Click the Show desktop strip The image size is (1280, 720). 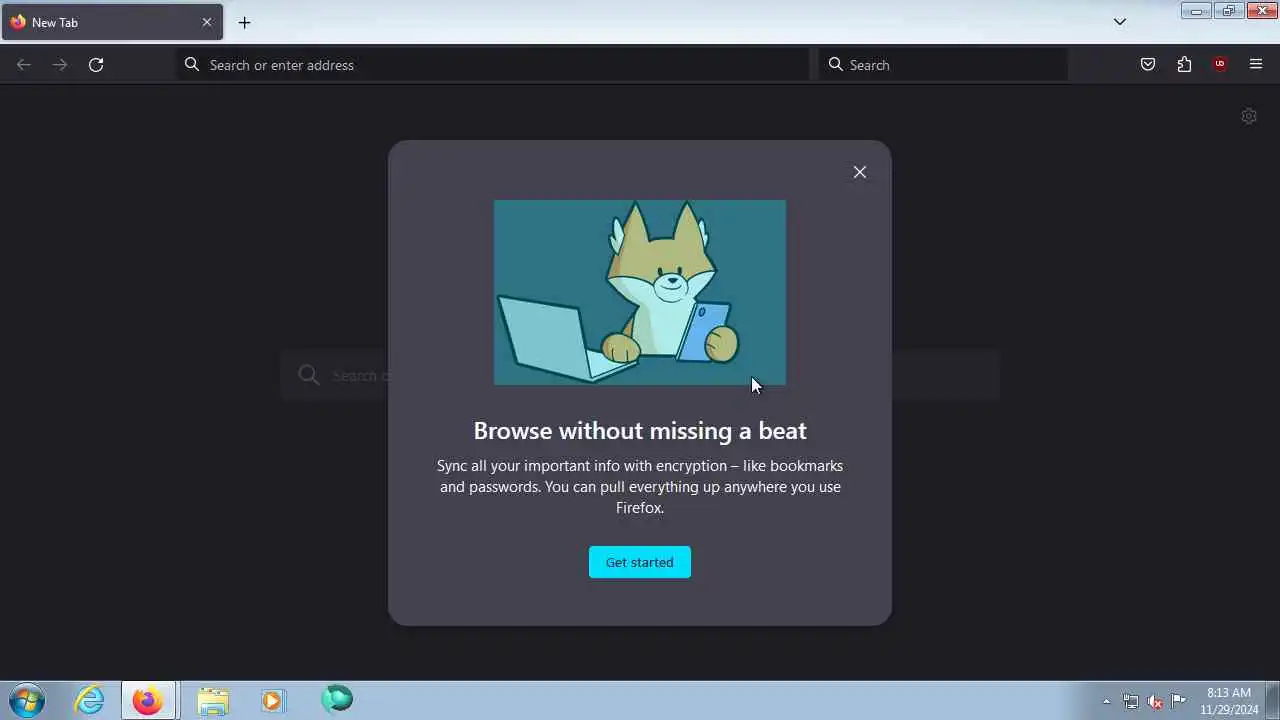tap(1273, 700)
